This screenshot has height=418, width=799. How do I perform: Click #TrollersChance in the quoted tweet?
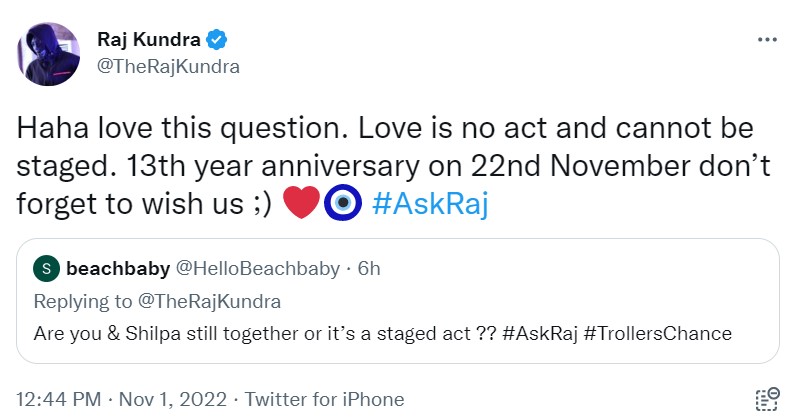pyautogui.click(x=658, y=333)
